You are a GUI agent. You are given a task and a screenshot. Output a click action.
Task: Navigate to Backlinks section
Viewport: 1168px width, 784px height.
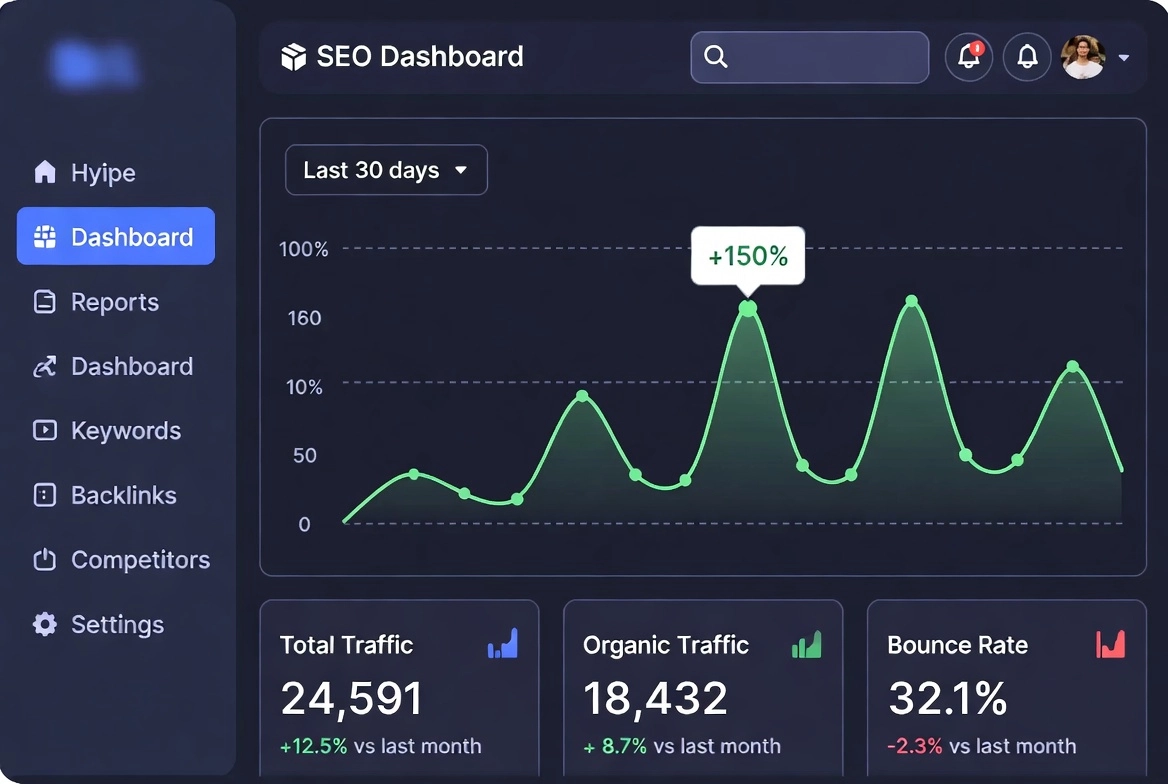(x=123, y=496)
